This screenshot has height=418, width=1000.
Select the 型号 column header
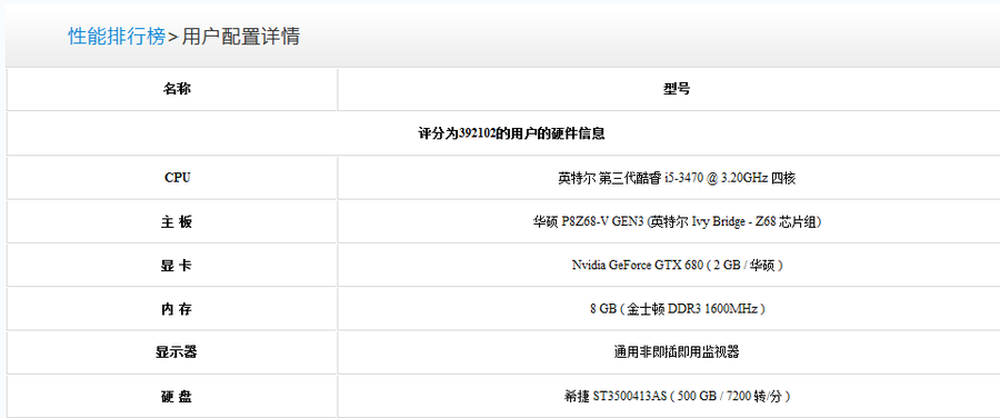coord(676,89)
